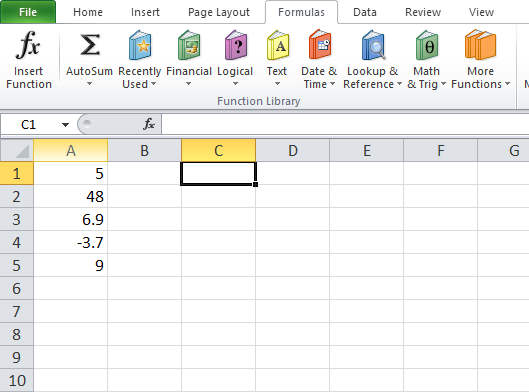Expand the Logical dropdown arrow
The width and height of the screenshot is (529, 392).
pos(235,84)
